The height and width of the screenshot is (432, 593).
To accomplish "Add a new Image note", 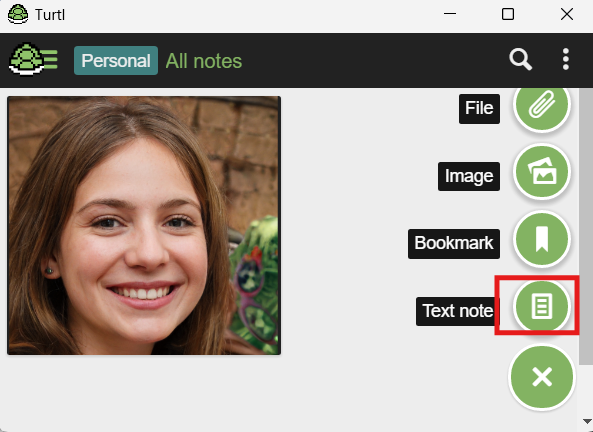I will click(542, 172).
